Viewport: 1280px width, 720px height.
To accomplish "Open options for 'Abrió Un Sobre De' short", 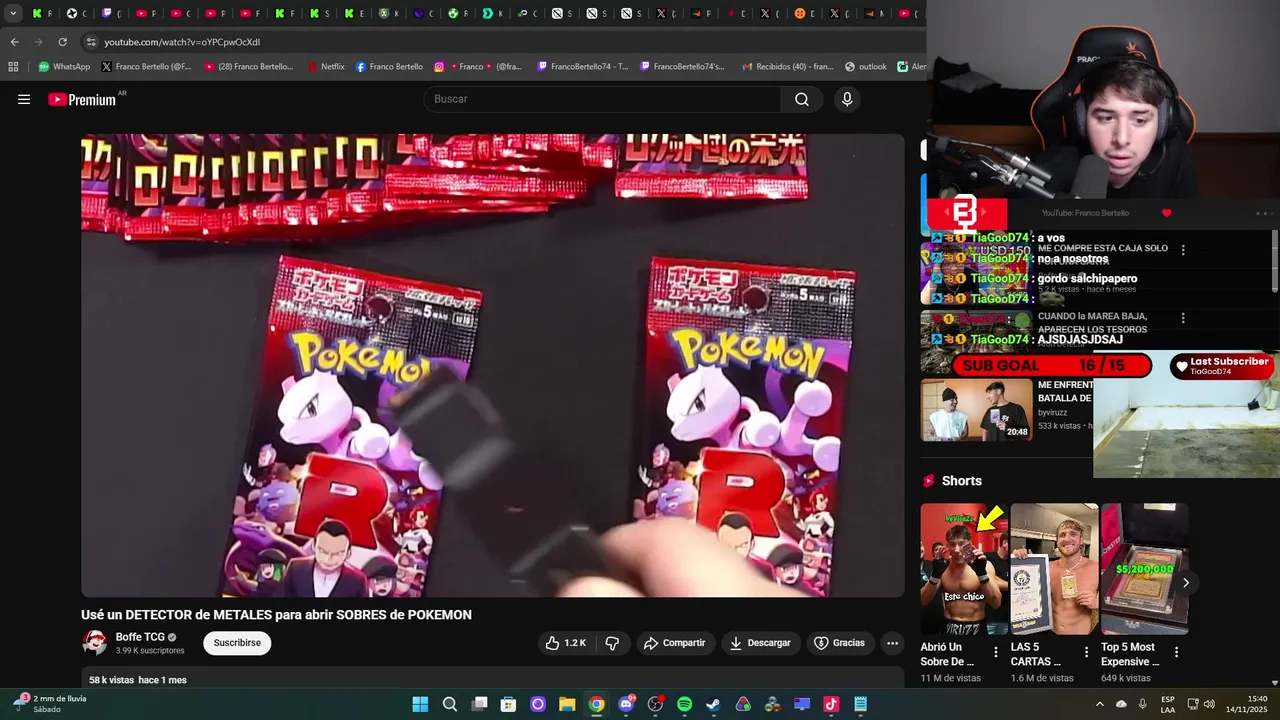I will tap(995, 652).
